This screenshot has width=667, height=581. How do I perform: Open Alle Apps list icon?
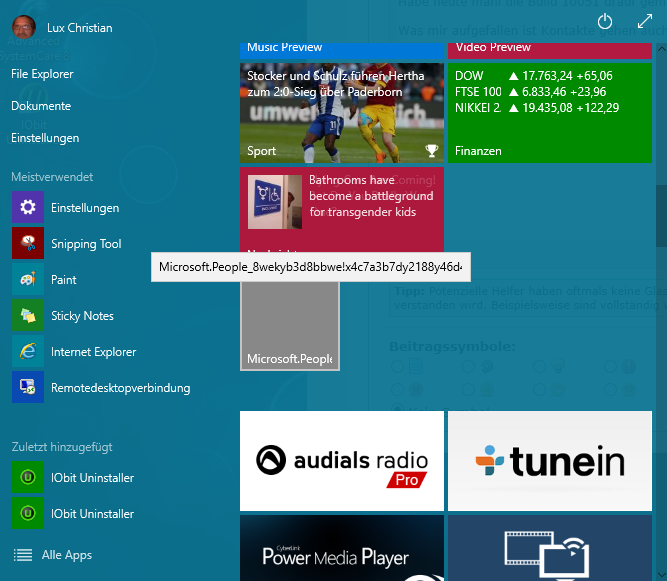pos(23,555)
